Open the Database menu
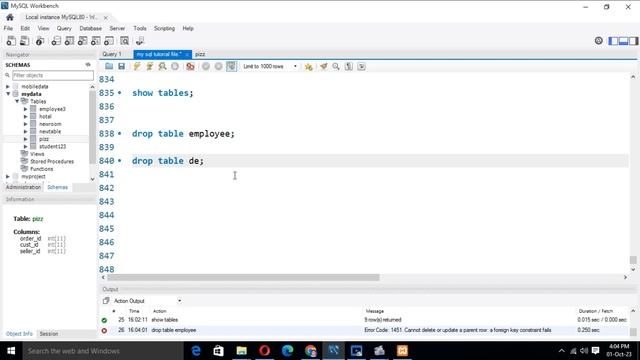640x360 pixels. [91, 28]
